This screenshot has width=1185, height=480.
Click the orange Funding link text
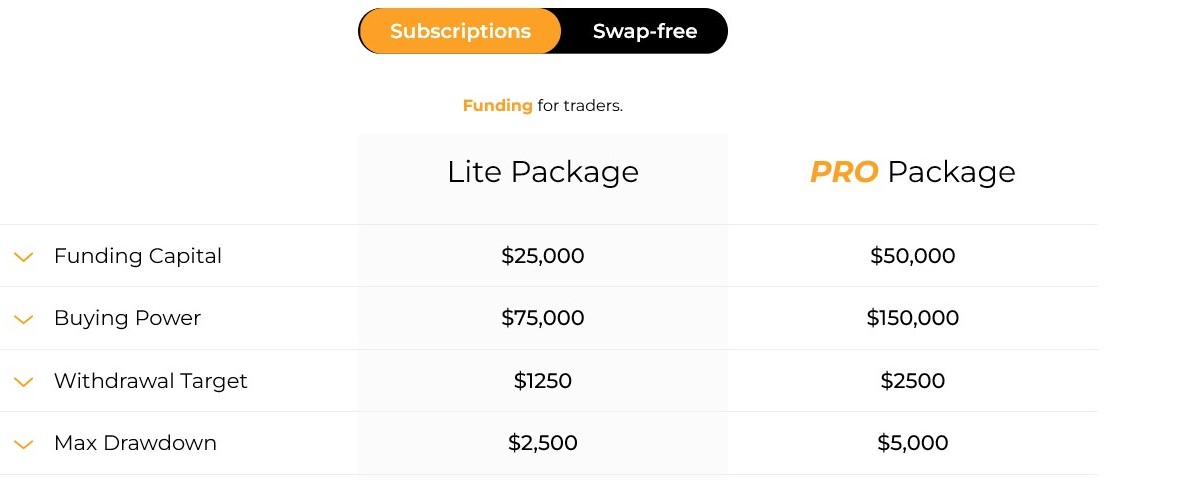point(497,106)
